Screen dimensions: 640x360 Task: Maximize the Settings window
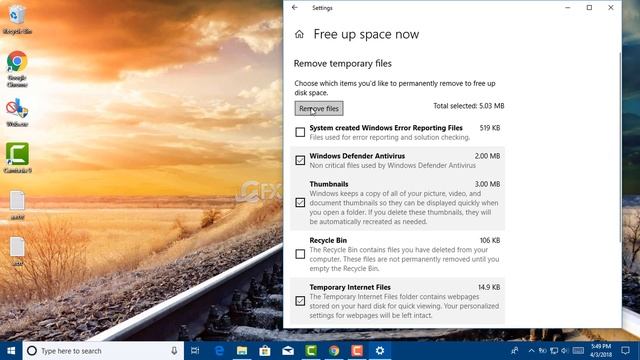coord(589,7)
